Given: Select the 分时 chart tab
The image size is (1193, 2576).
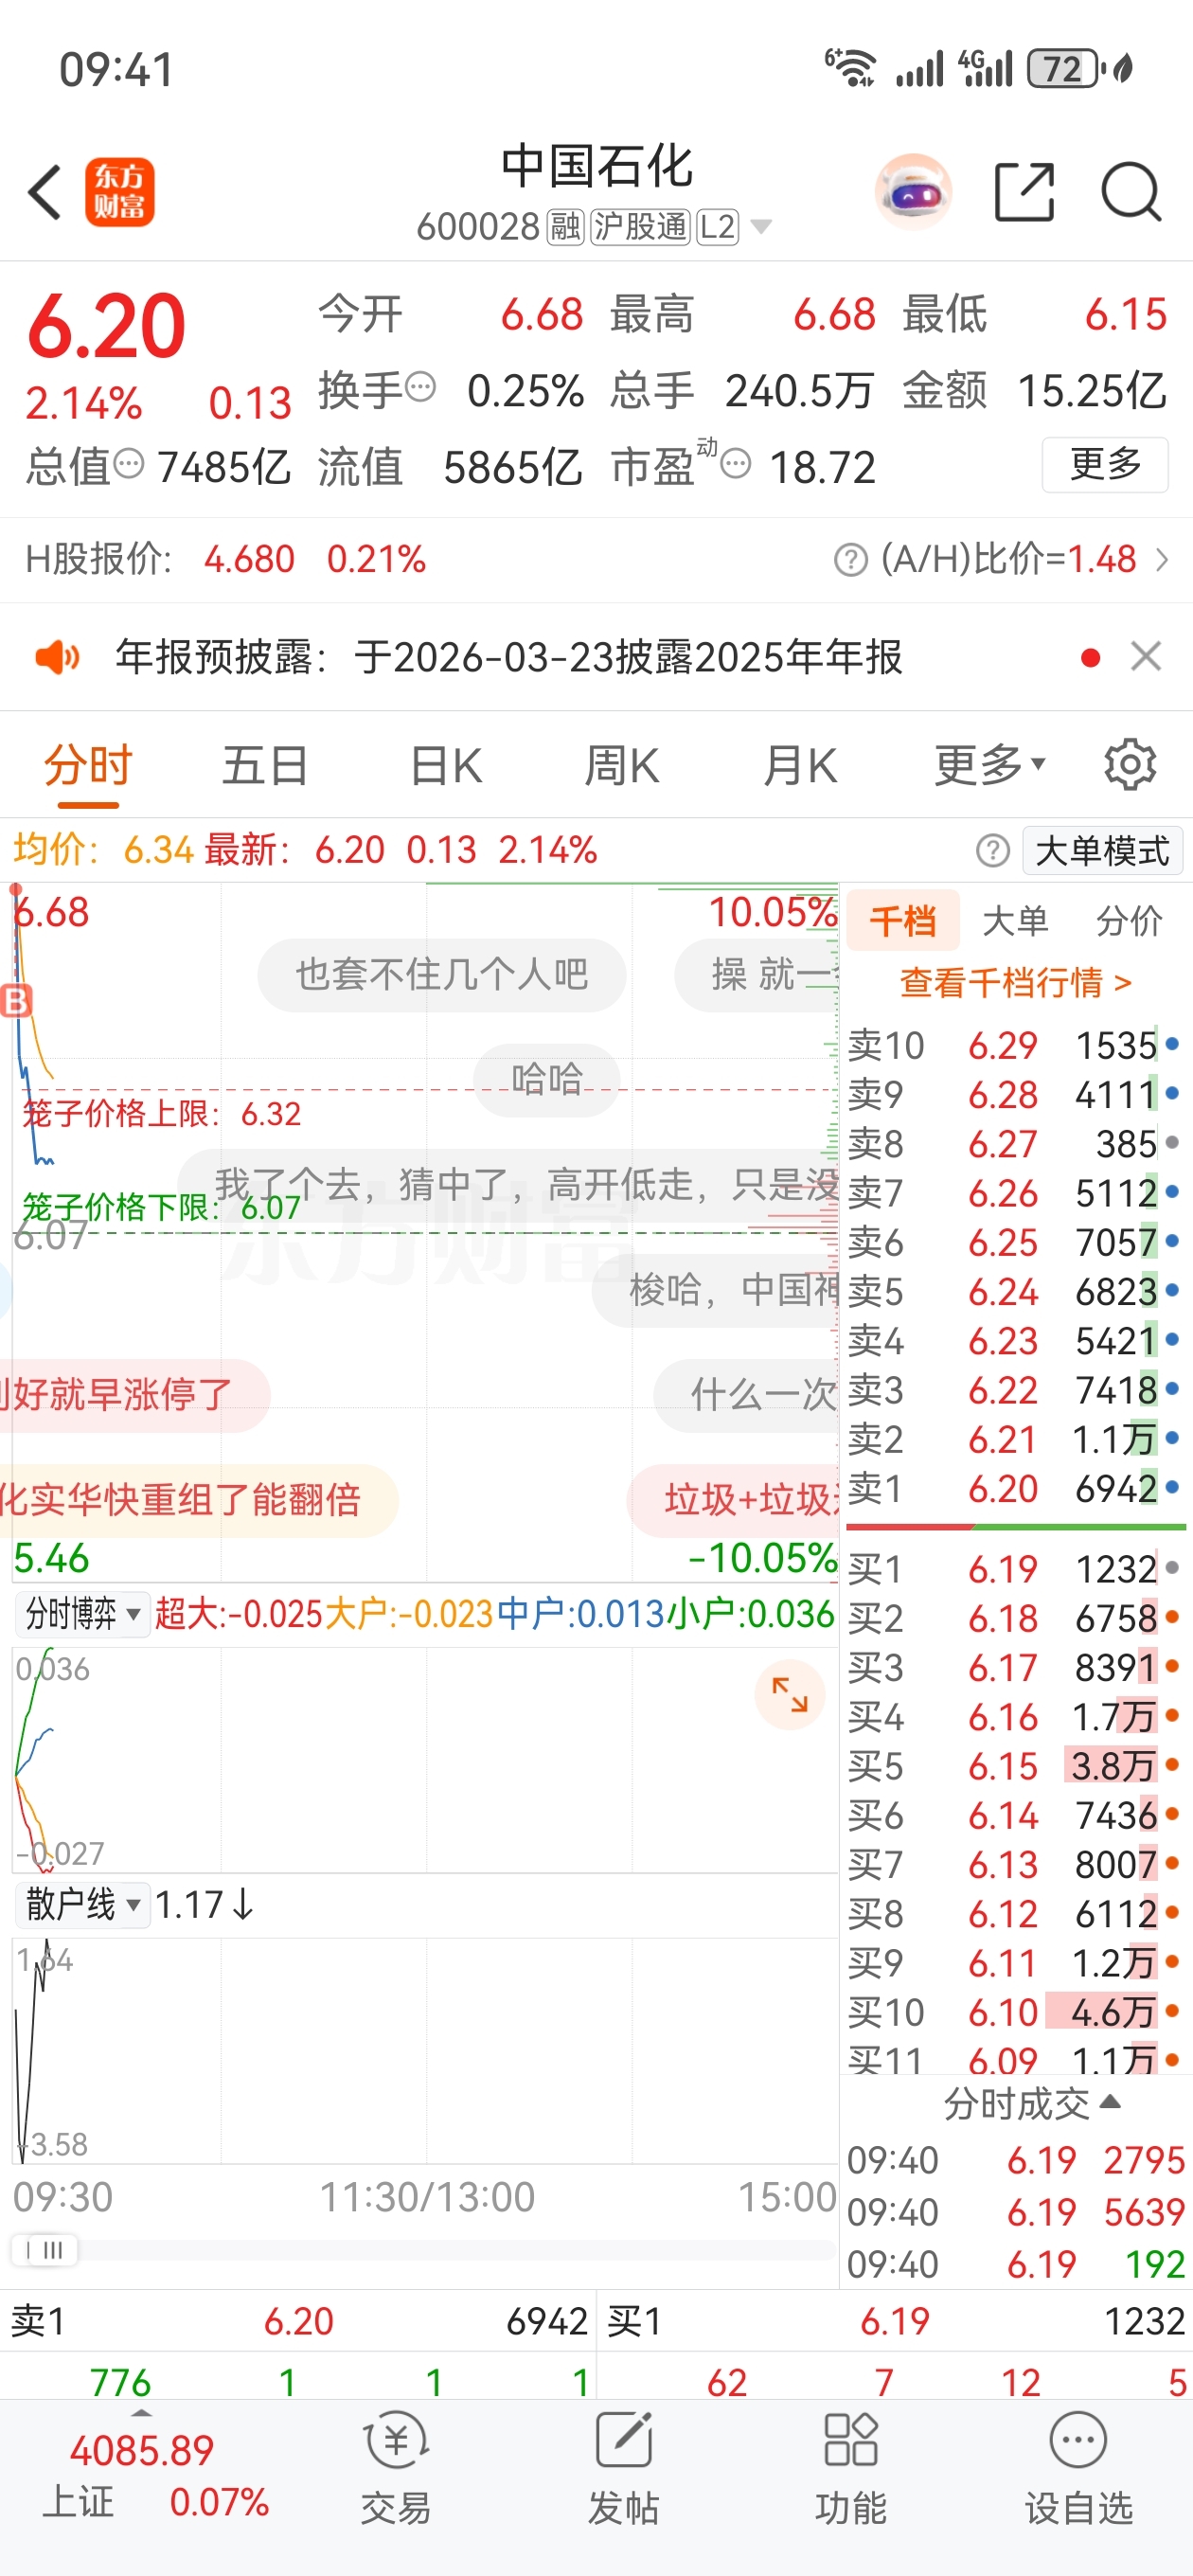Looking at the screenshot, I should [x=88, y=766].
